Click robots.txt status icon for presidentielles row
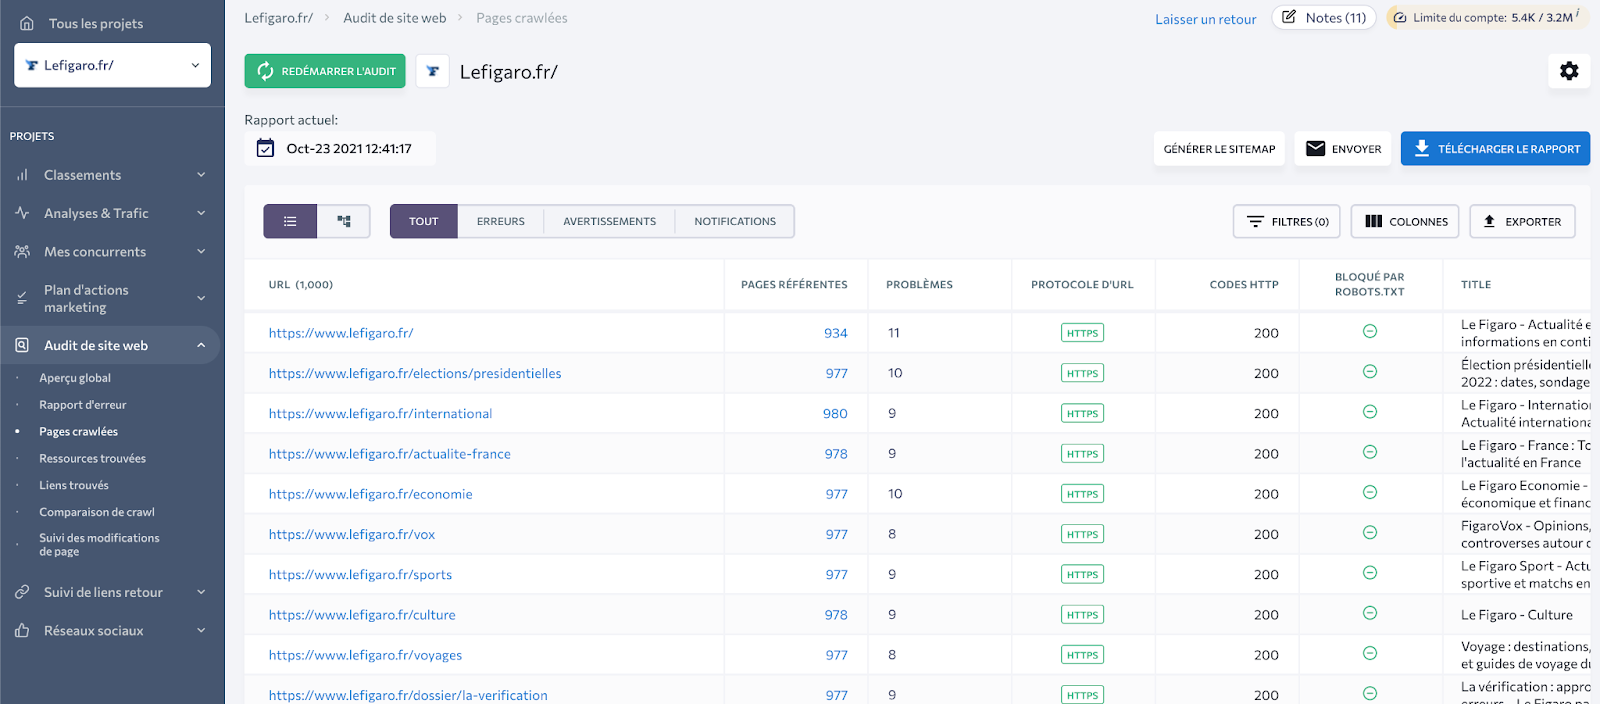1600x704 pixels. tap(1370, 371)
